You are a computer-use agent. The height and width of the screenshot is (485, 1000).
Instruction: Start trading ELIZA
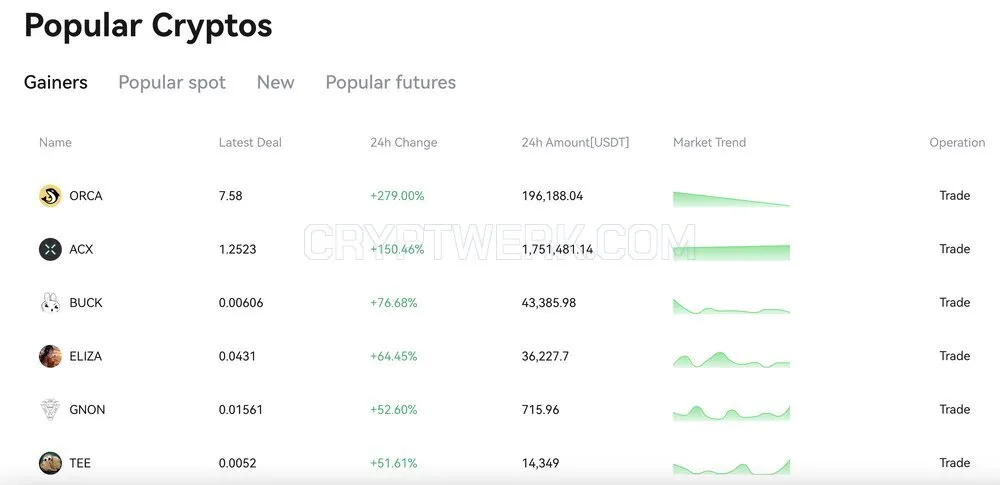click(954, 356)
